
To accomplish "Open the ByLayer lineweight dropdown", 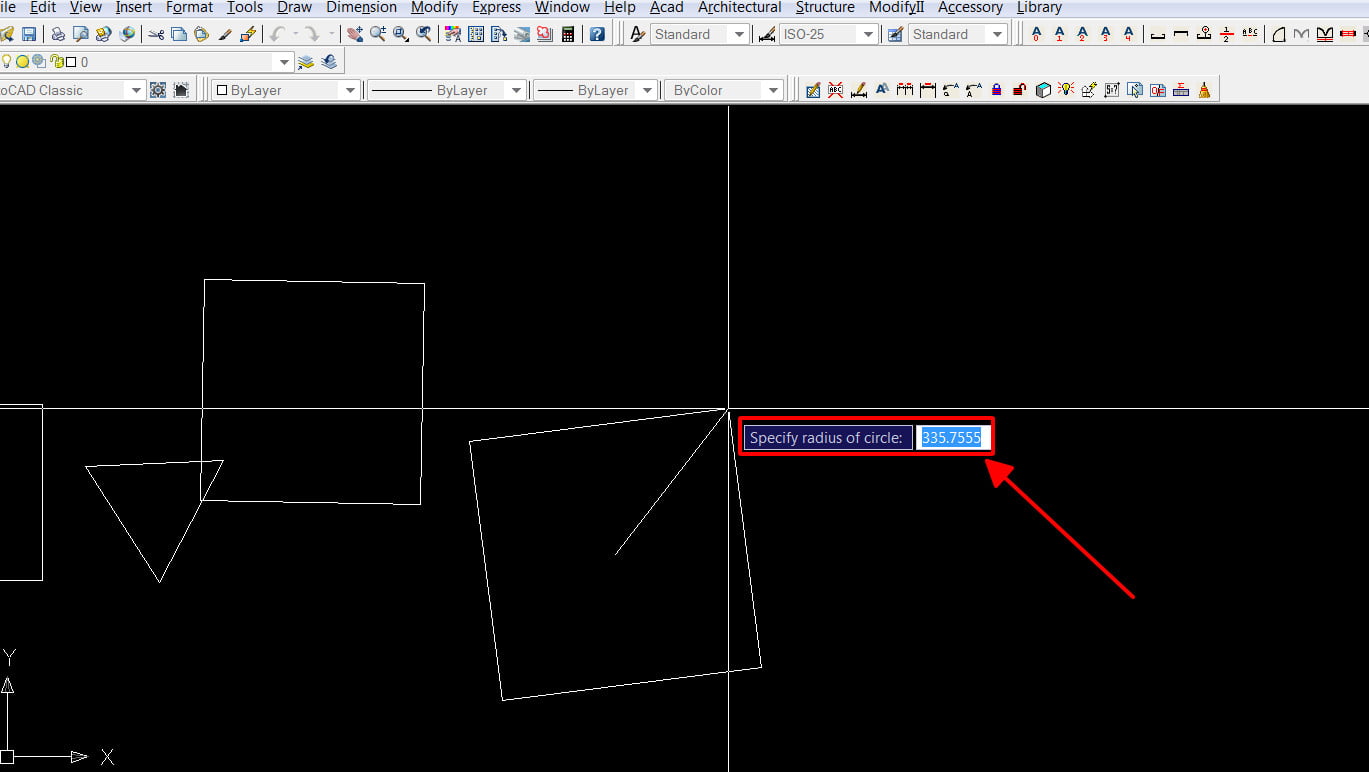I will tap(647, 90).
